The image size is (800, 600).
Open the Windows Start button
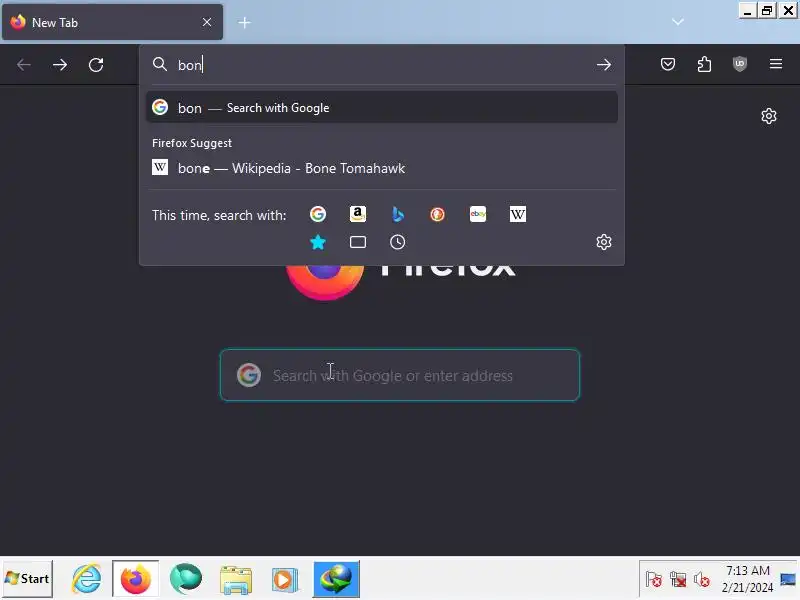pyautogui.click(x=28, y=579)
